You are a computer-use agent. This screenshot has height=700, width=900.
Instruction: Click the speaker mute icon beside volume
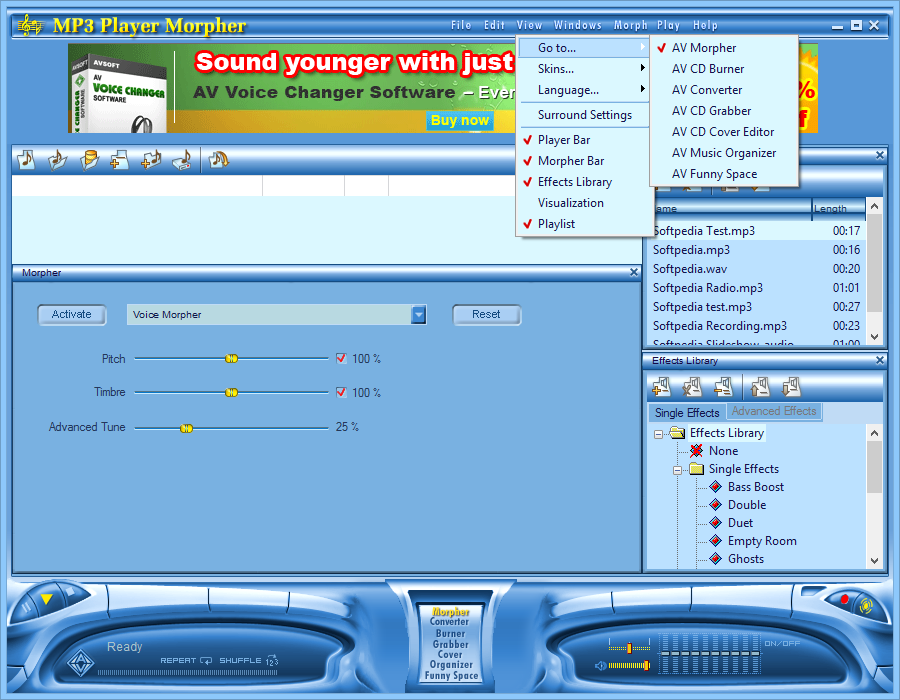coord(600,666)
